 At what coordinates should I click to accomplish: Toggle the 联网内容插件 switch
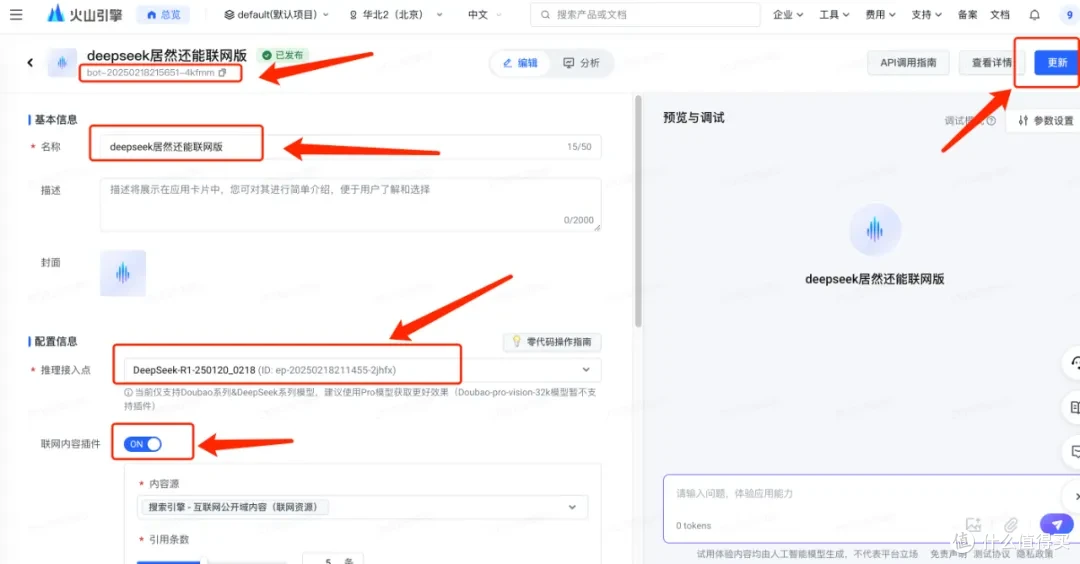[143, 444]
